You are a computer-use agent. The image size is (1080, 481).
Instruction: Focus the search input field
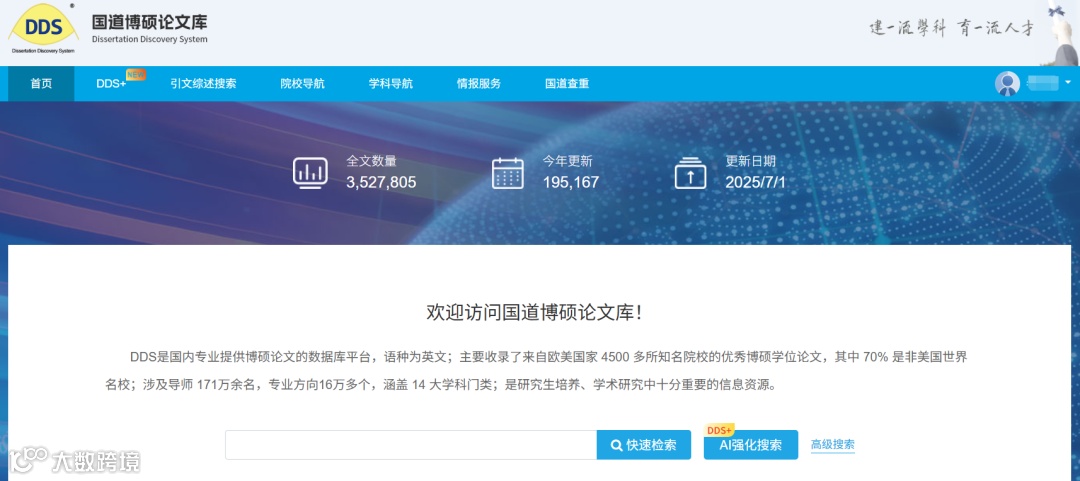tap(411, 445)
